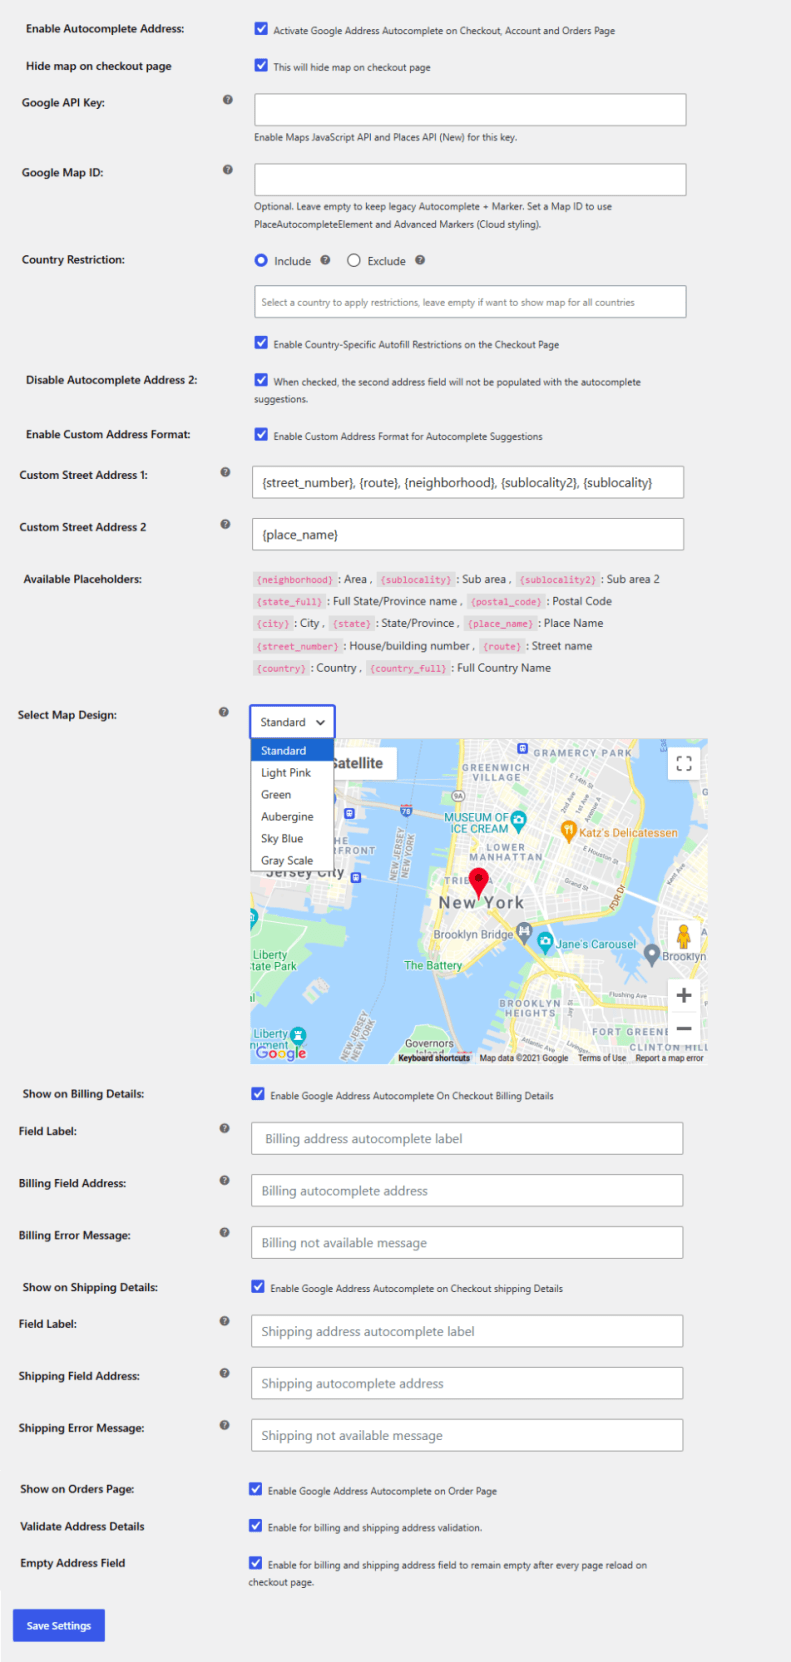Choose Sky Blue map design option
Viewport: 791px width, 1662px height.
click(292, 838)
